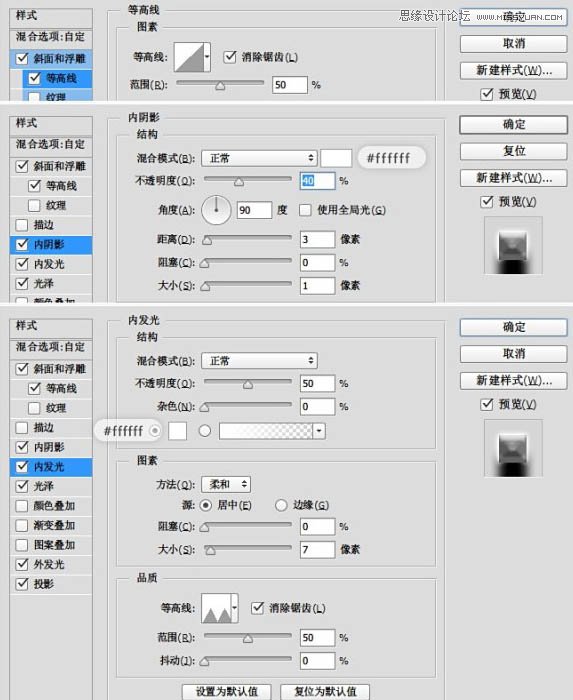Click style preview thumbnail in 内阴影 panel
This screenshot has width=573, height=700.
(513, 245)
